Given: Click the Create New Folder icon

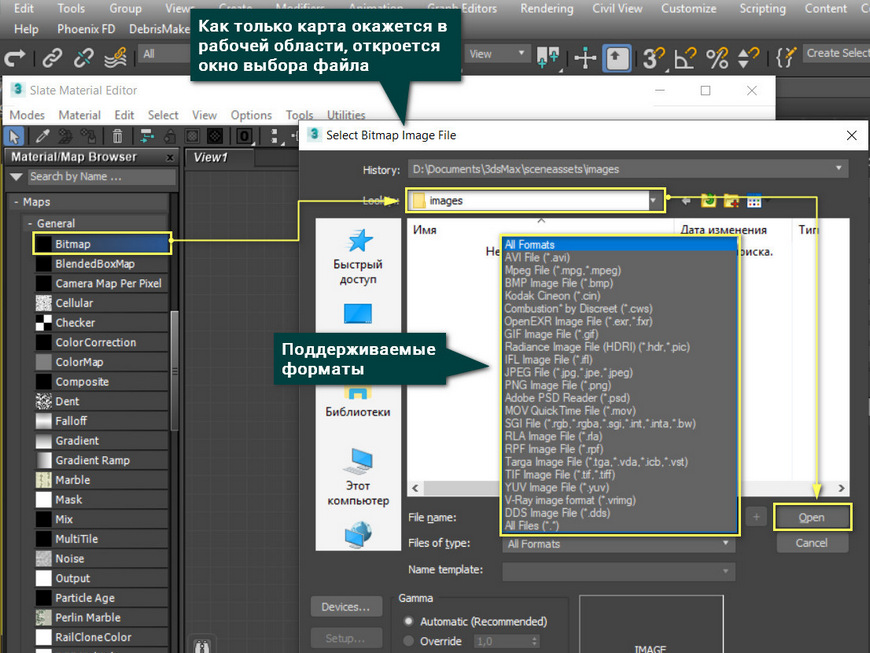Looking at the screenshot, I should click(731, 201).
